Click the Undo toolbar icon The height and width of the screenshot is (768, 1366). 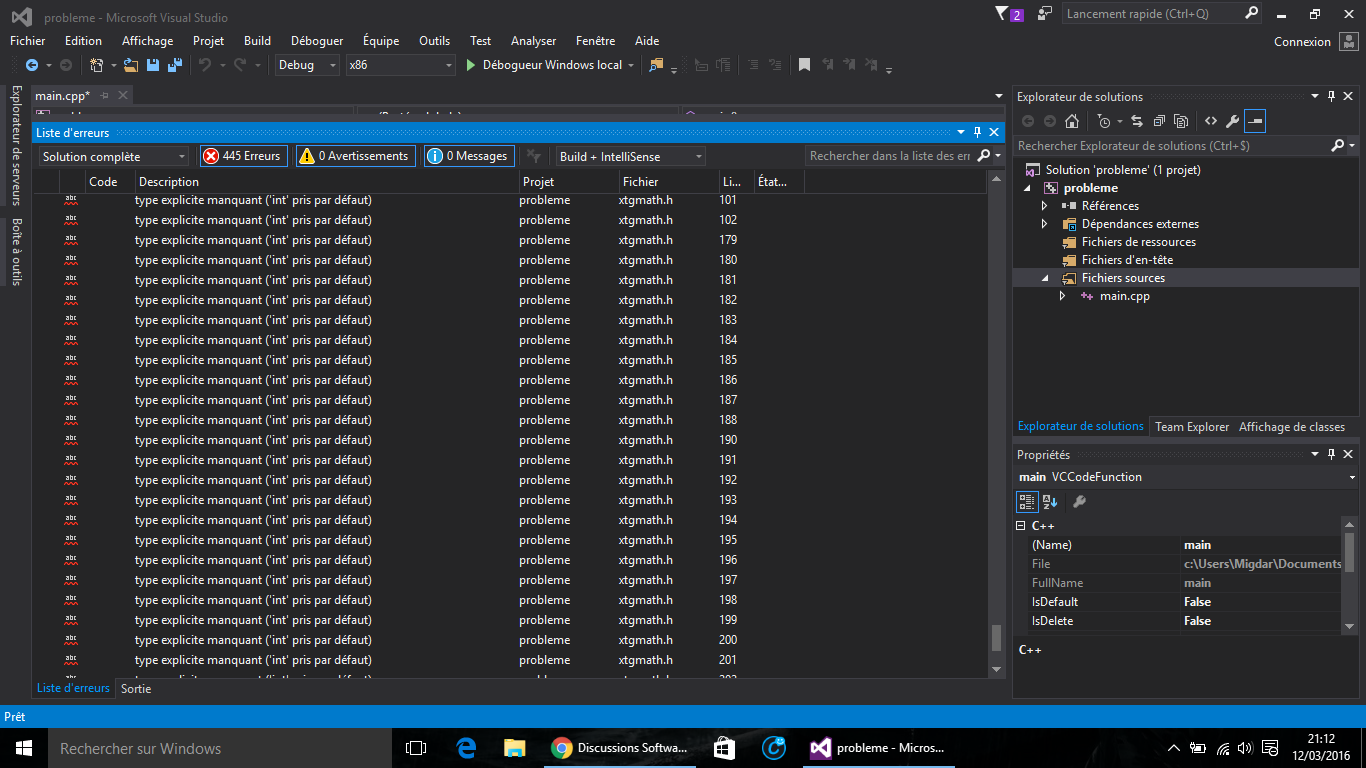pos(205,64)
